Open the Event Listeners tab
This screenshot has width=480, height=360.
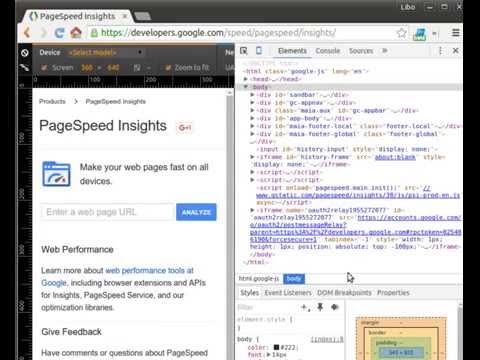pyautogui.click(x=288, y=293)
